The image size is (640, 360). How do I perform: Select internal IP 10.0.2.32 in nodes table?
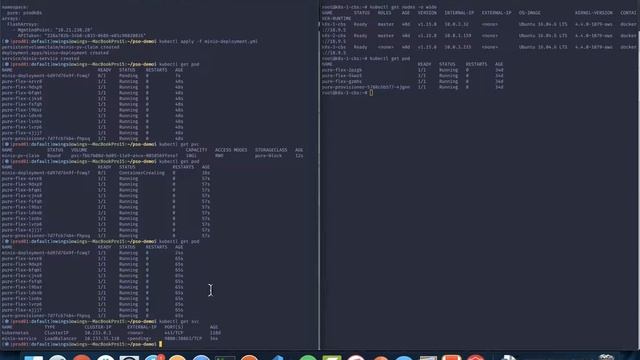(x=456, y=24)
